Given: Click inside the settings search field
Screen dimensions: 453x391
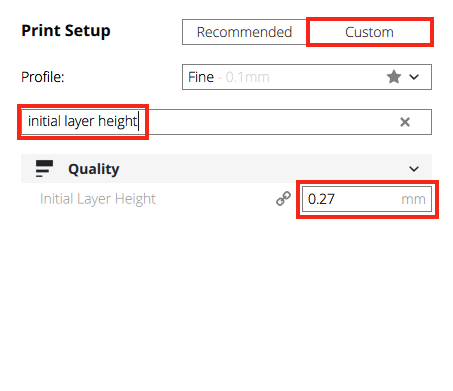Looking at the screenshot, I should (226, 122).
